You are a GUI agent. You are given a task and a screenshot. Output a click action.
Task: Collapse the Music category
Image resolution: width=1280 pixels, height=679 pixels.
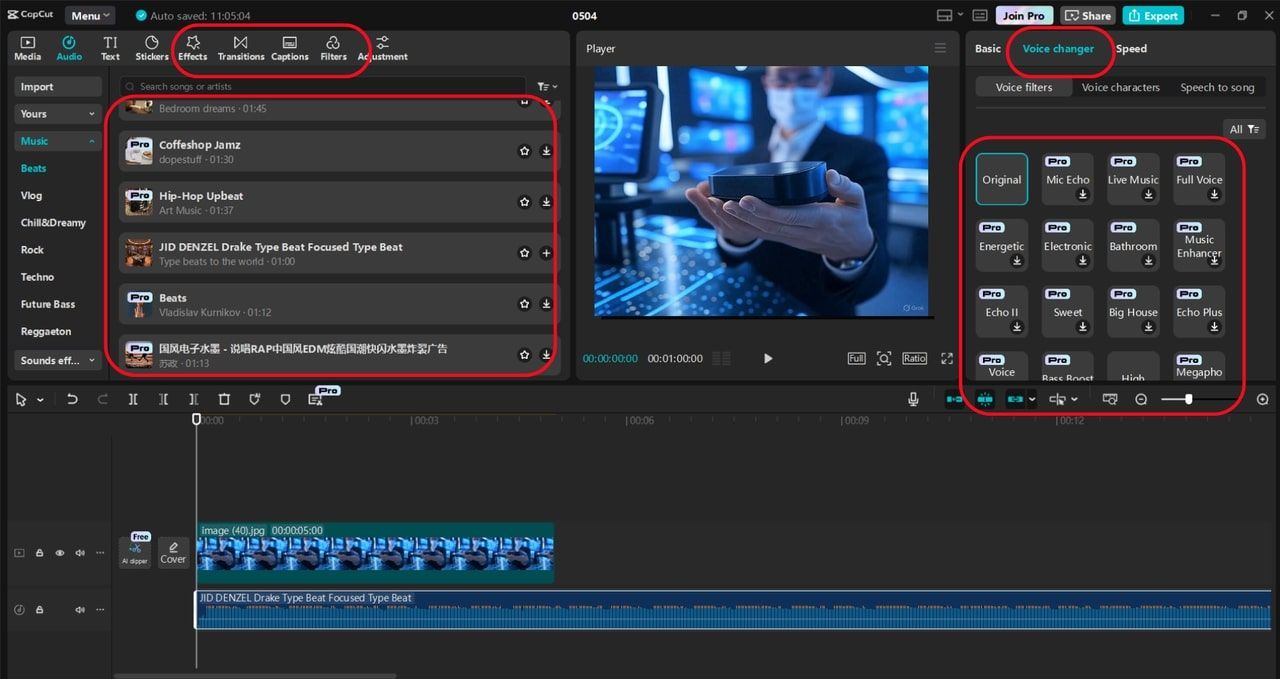point(60,141)
